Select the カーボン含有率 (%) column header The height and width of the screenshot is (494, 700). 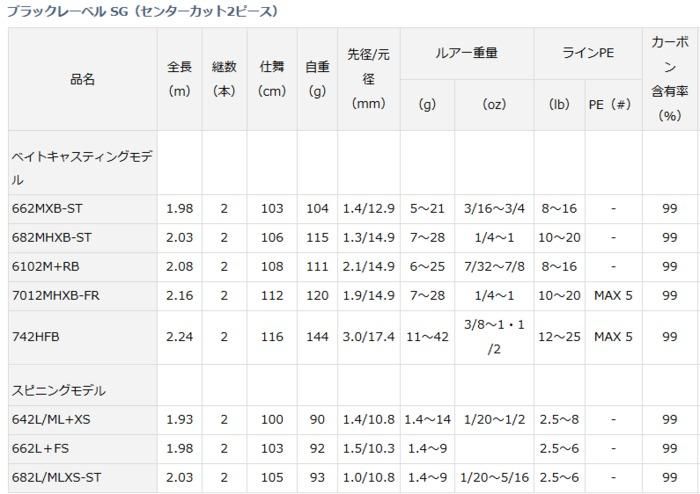tap(669, 79)
